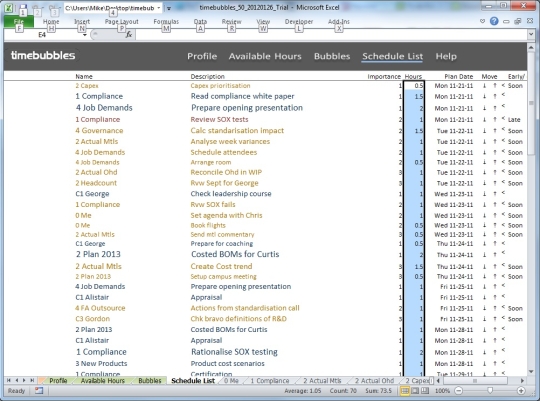Click the Profile link in timebubbles header
Screen dimensions: 540x401
tap(202, 56)
